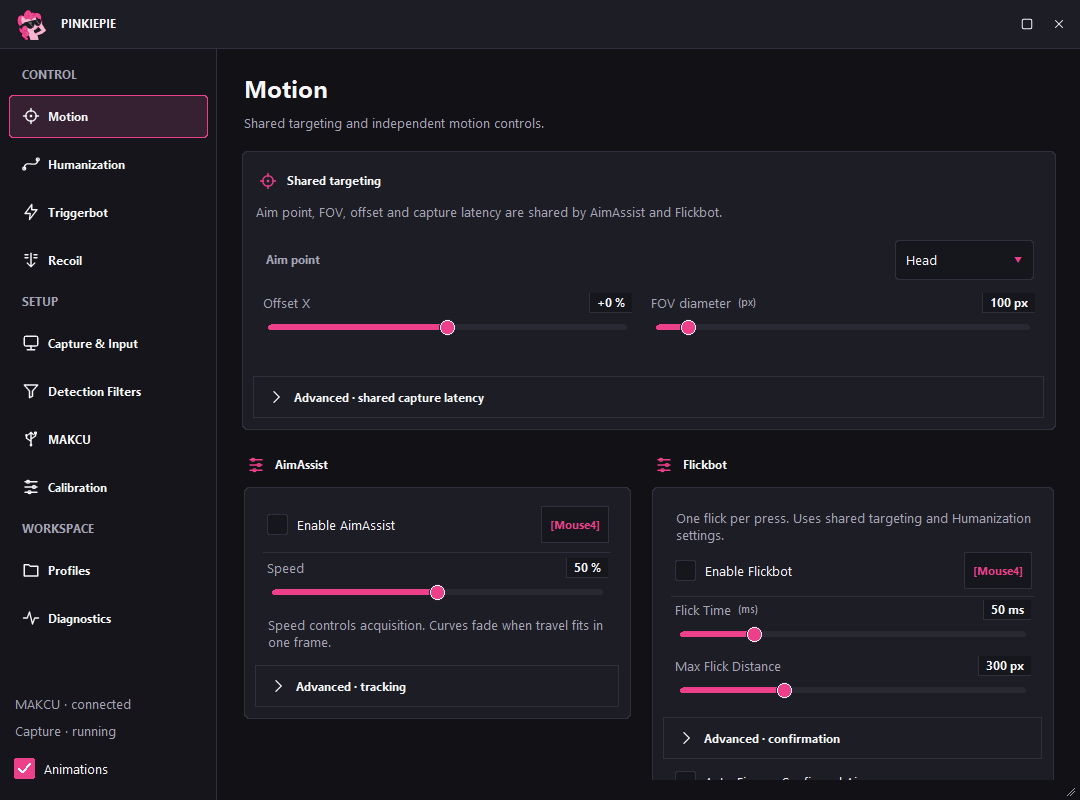
Task: Click the Speed 50 % value field
Action: (587, 568)
